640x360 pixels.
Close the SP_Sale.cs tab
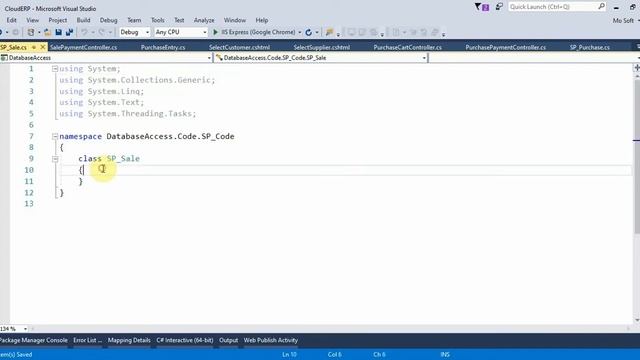(42, 47)
